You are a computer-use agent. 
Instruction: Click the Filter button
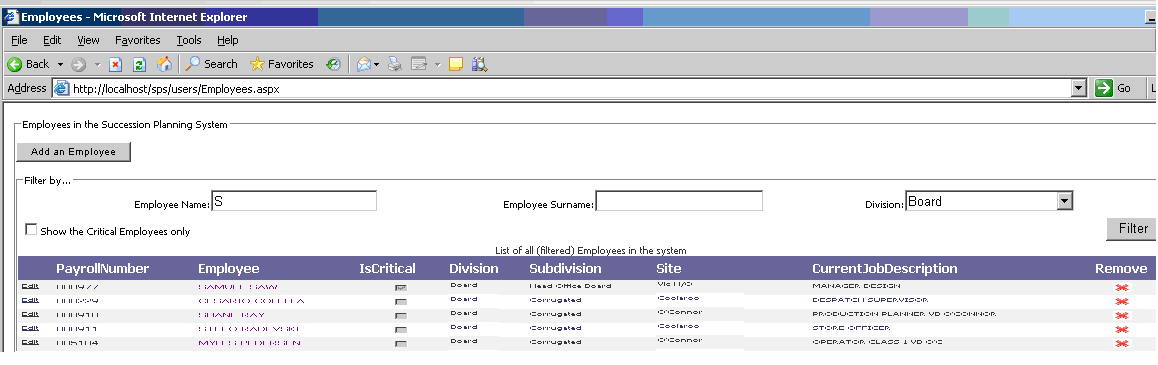(1132, 229)
